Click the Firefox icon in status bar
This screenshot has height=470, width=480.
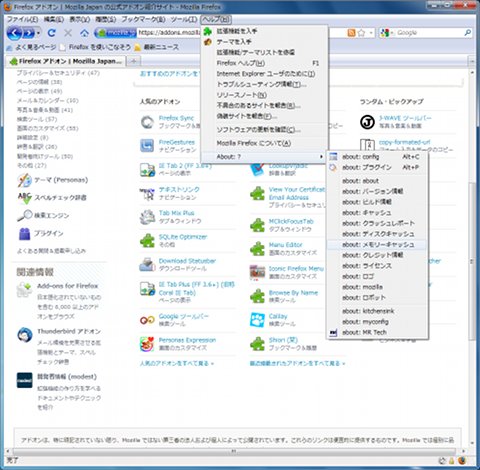pyautogui.click(x=462, y=461)
